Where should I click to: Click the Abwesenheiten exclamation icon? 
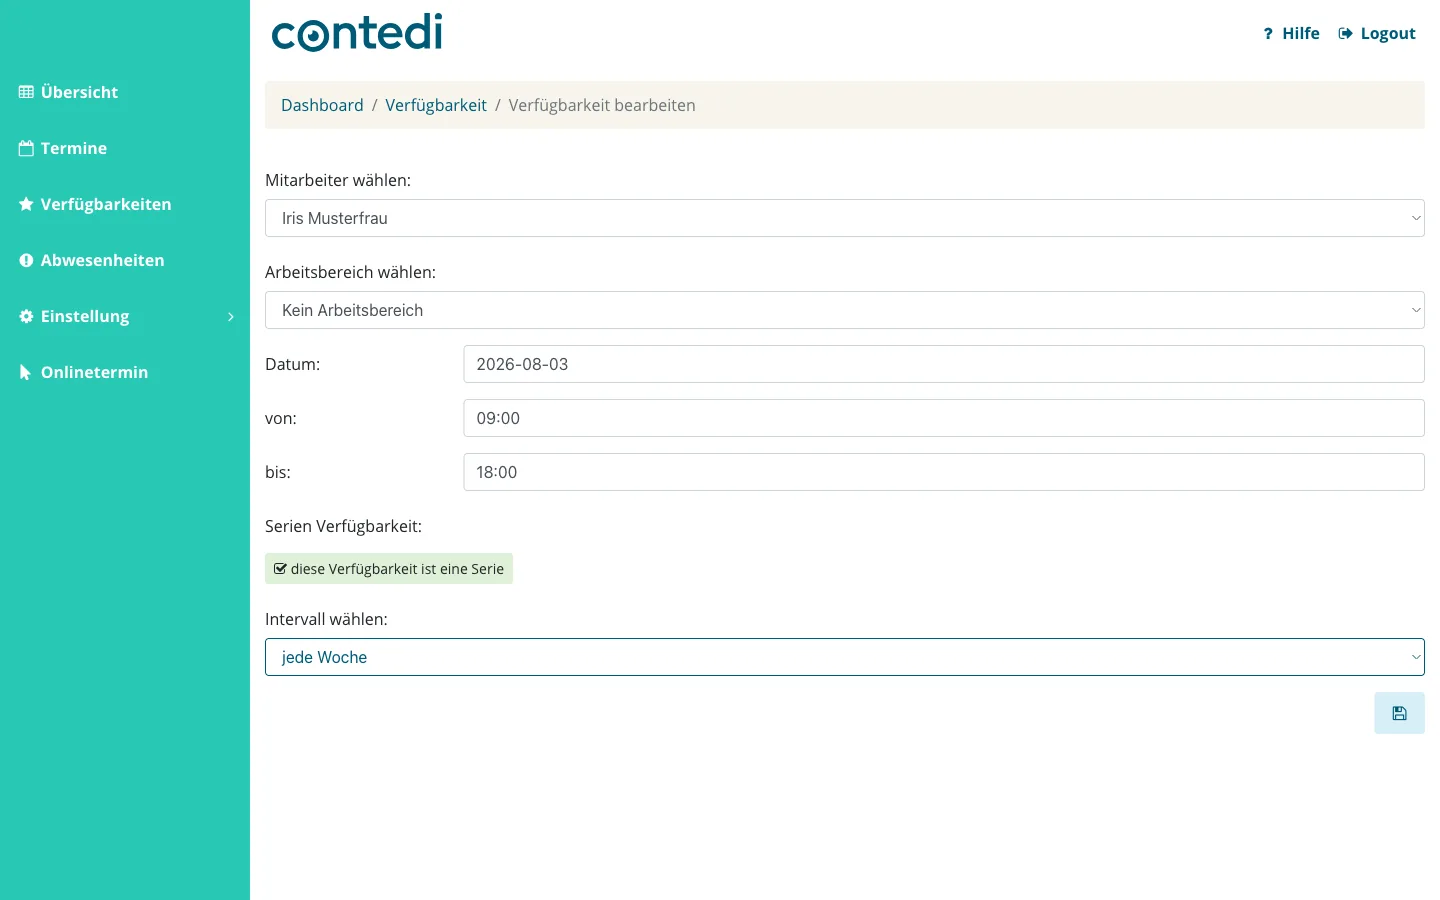[26, 260]
